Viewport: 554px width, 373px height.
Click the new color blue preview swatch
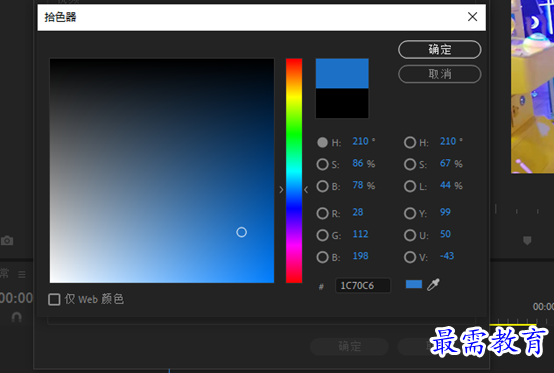pos(342,73)
